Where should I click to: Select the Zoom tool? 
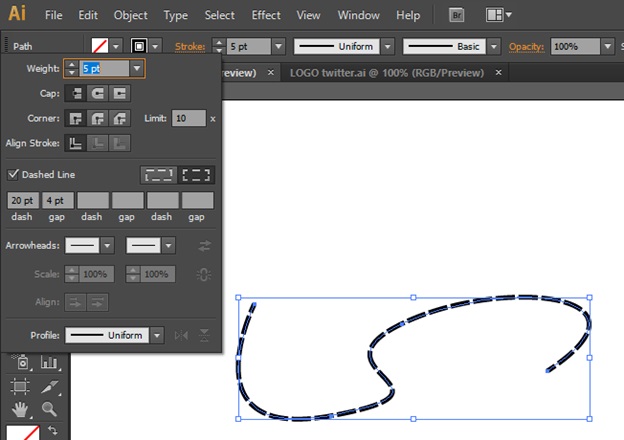point(48,409)
